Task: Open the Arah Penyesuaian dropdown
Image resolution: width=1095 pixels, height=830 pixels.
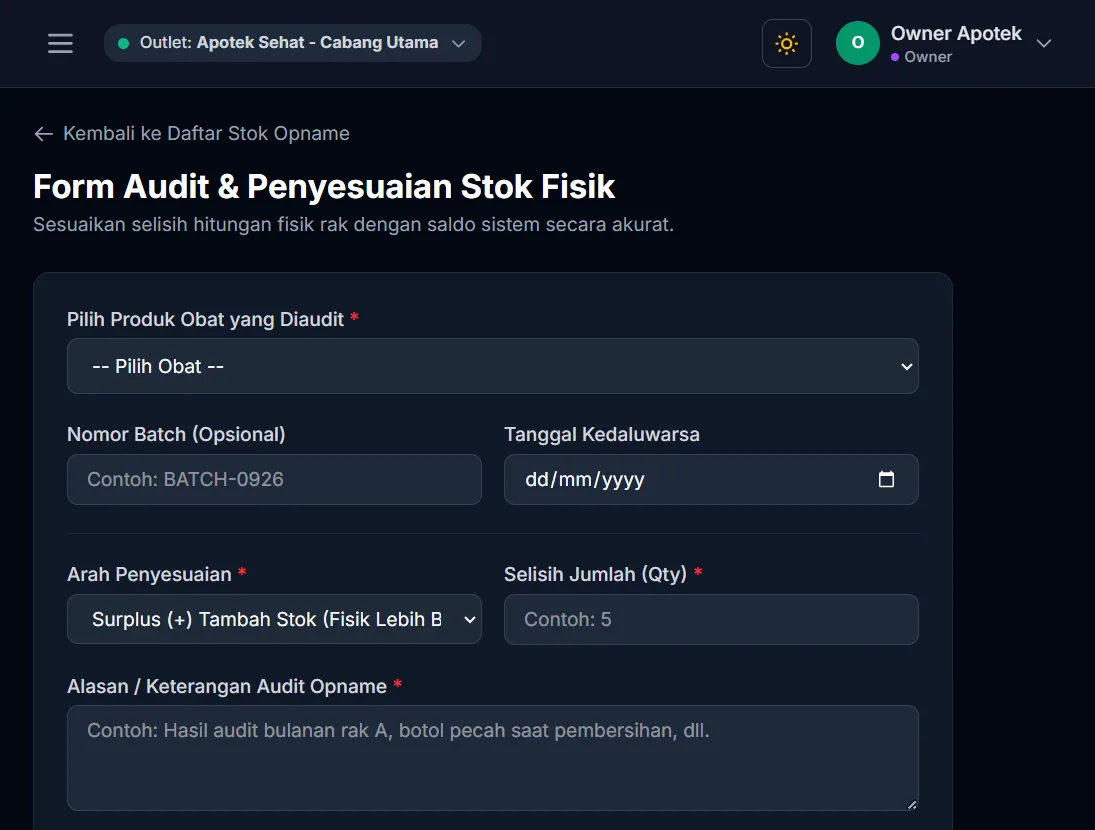Action: pos(274,619)
